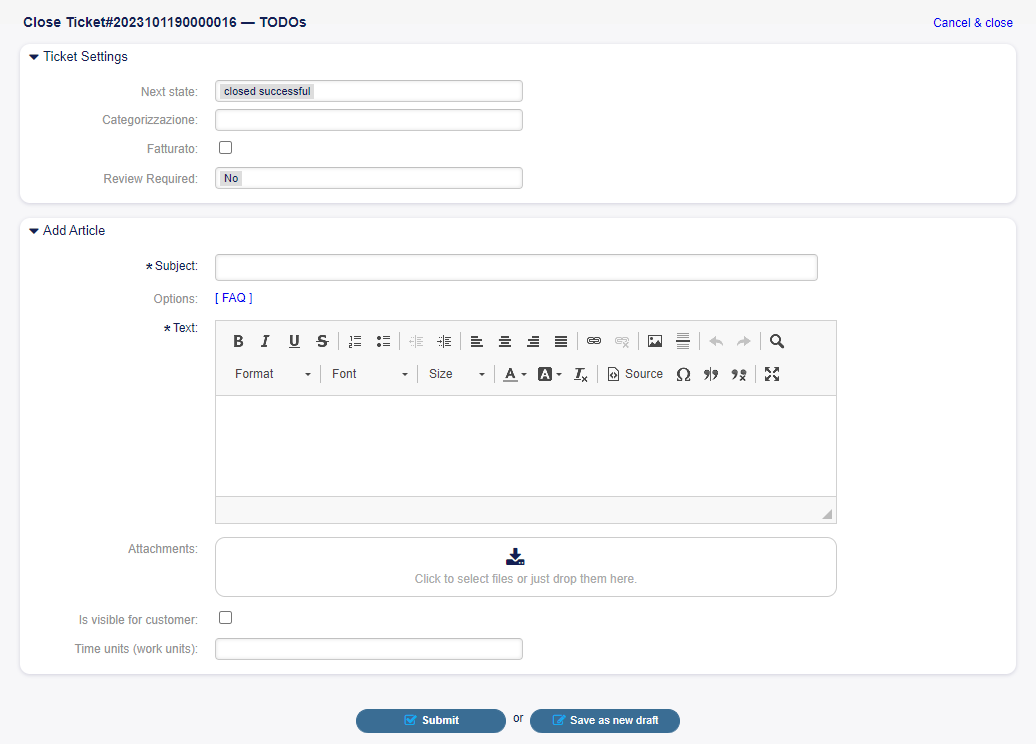Toggle bold formatting in the editor
Screen dimensions: 1036x744
click(x=238, y=341)
